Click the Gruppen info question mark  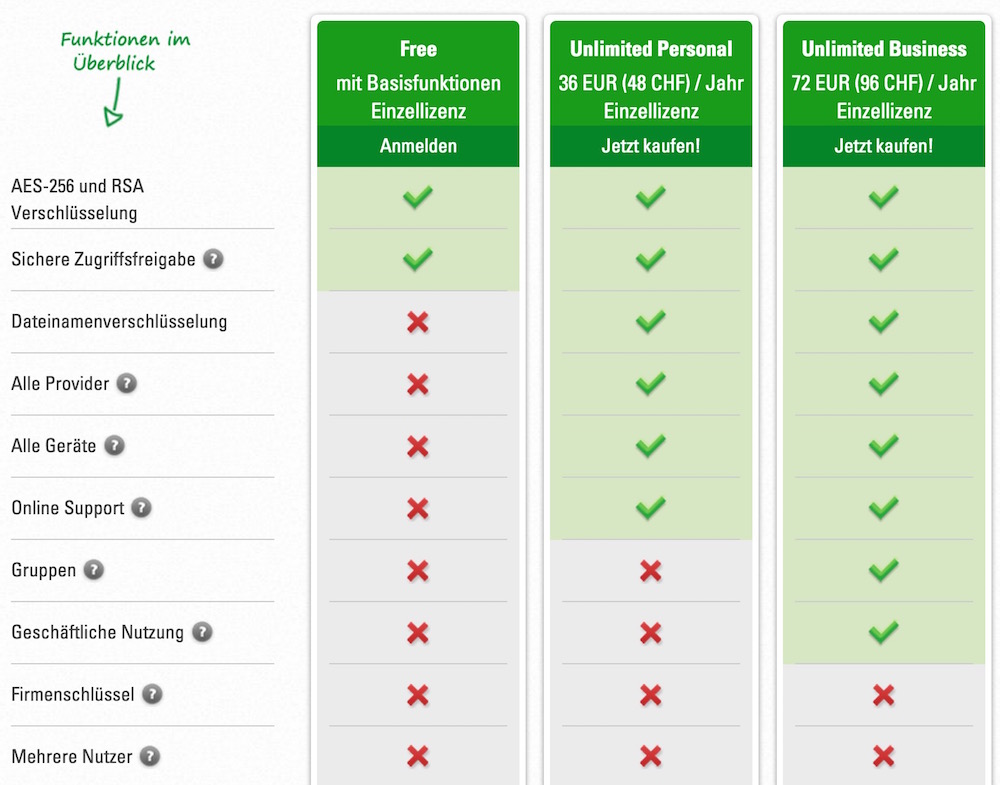tap(94, 569)
